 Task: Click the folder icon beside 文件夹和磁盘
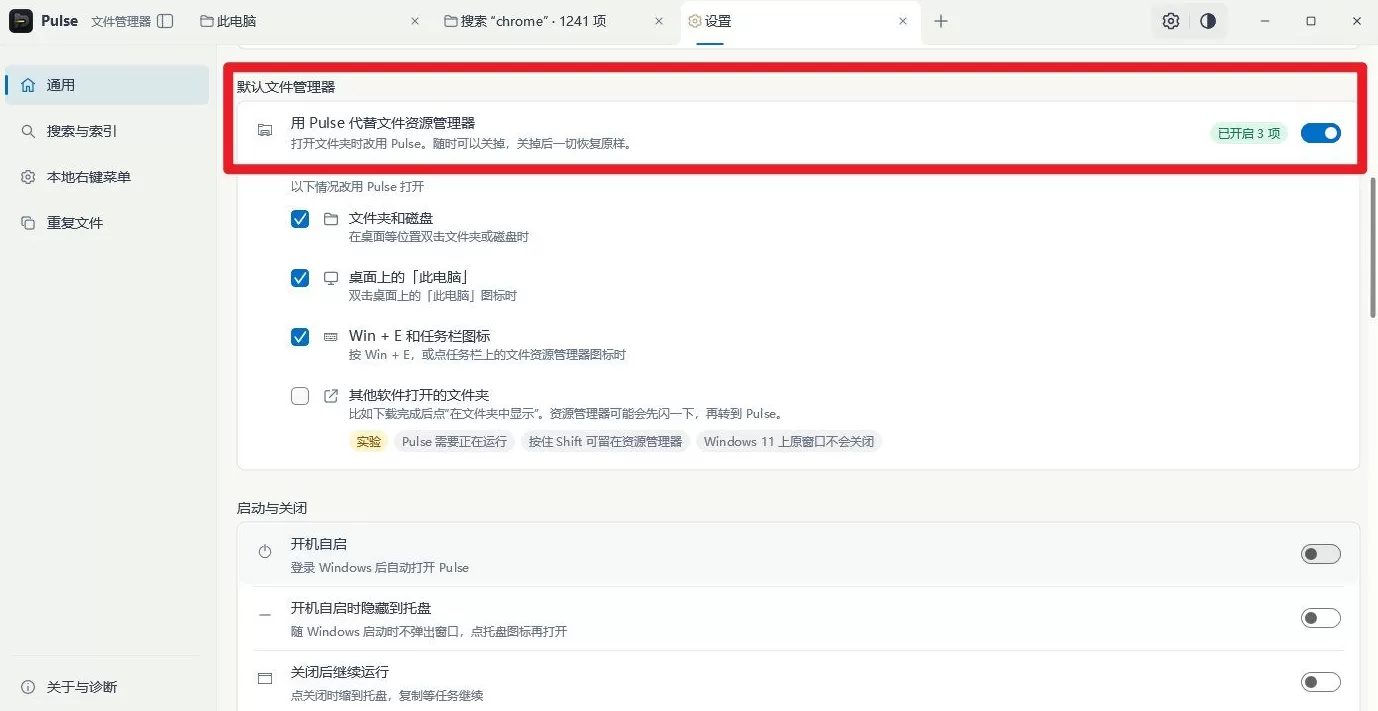tap(331, 218)
